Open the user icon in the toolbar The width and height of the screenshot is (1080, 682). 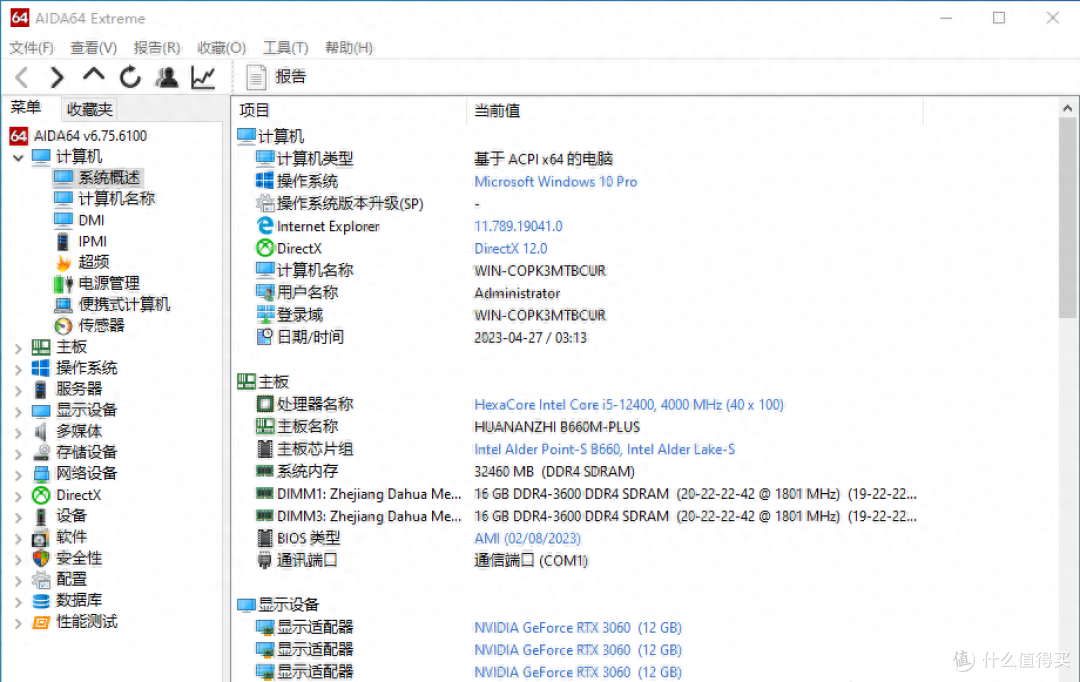[167, 77]
